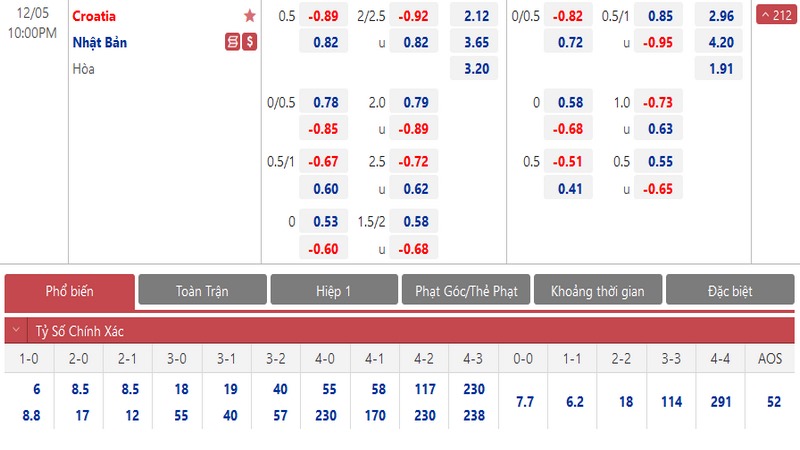Click the Croatia team name
Viewport: 800px width, 450px height.
(x=96, y=16)
